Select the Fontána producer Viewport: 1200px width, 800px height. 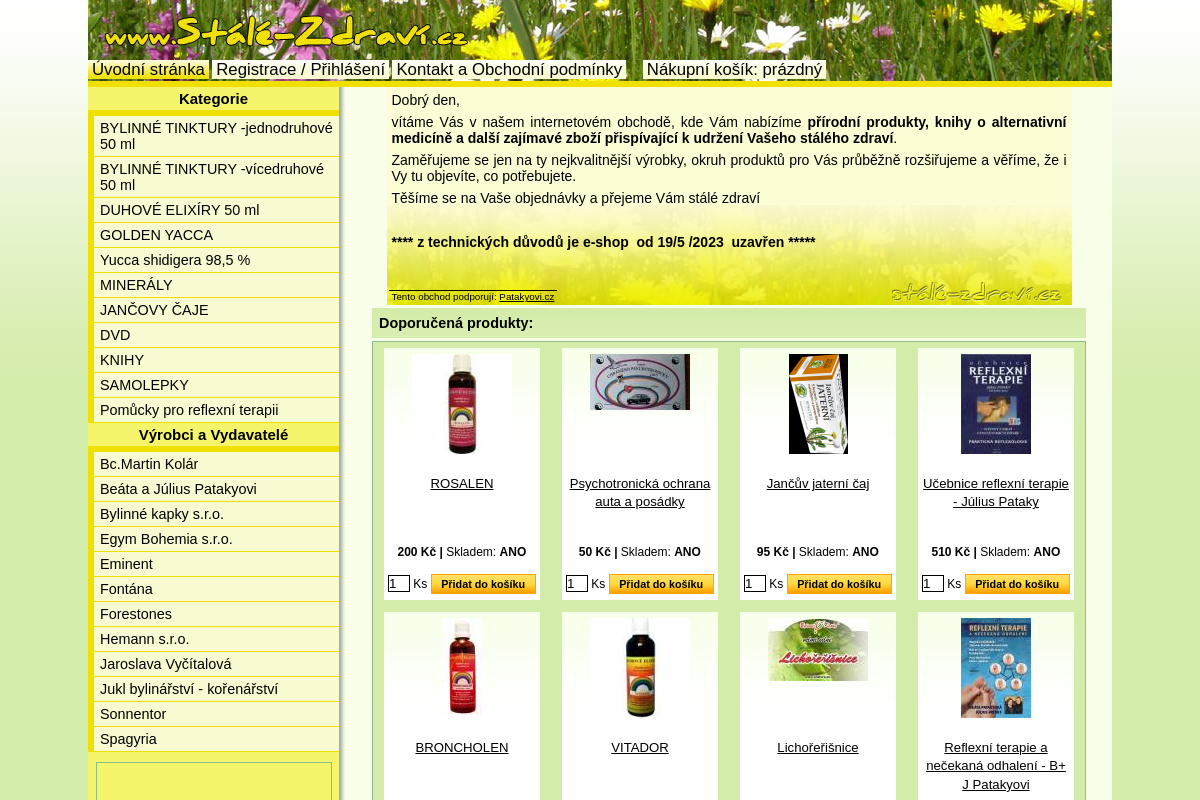point(217,589)
